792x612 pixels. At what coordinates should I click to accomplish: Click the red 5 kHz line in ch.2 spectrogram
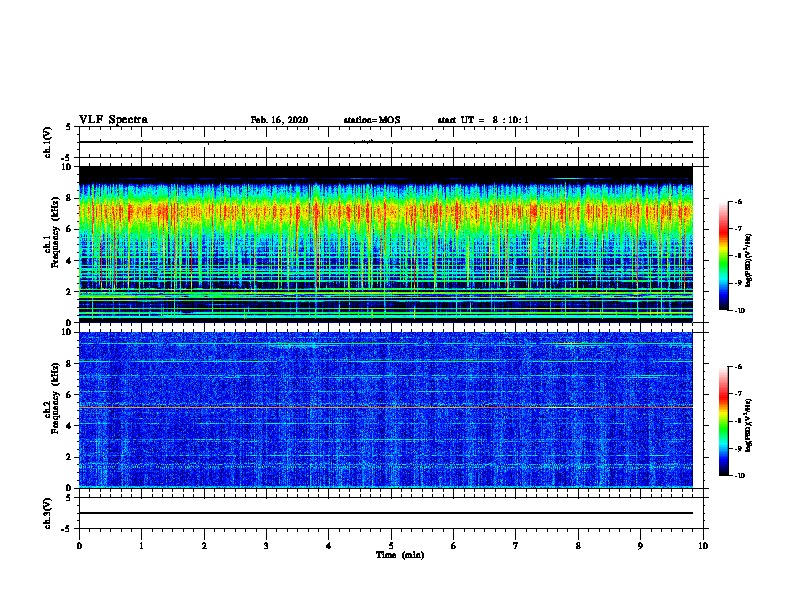click(x=386, y=407)
